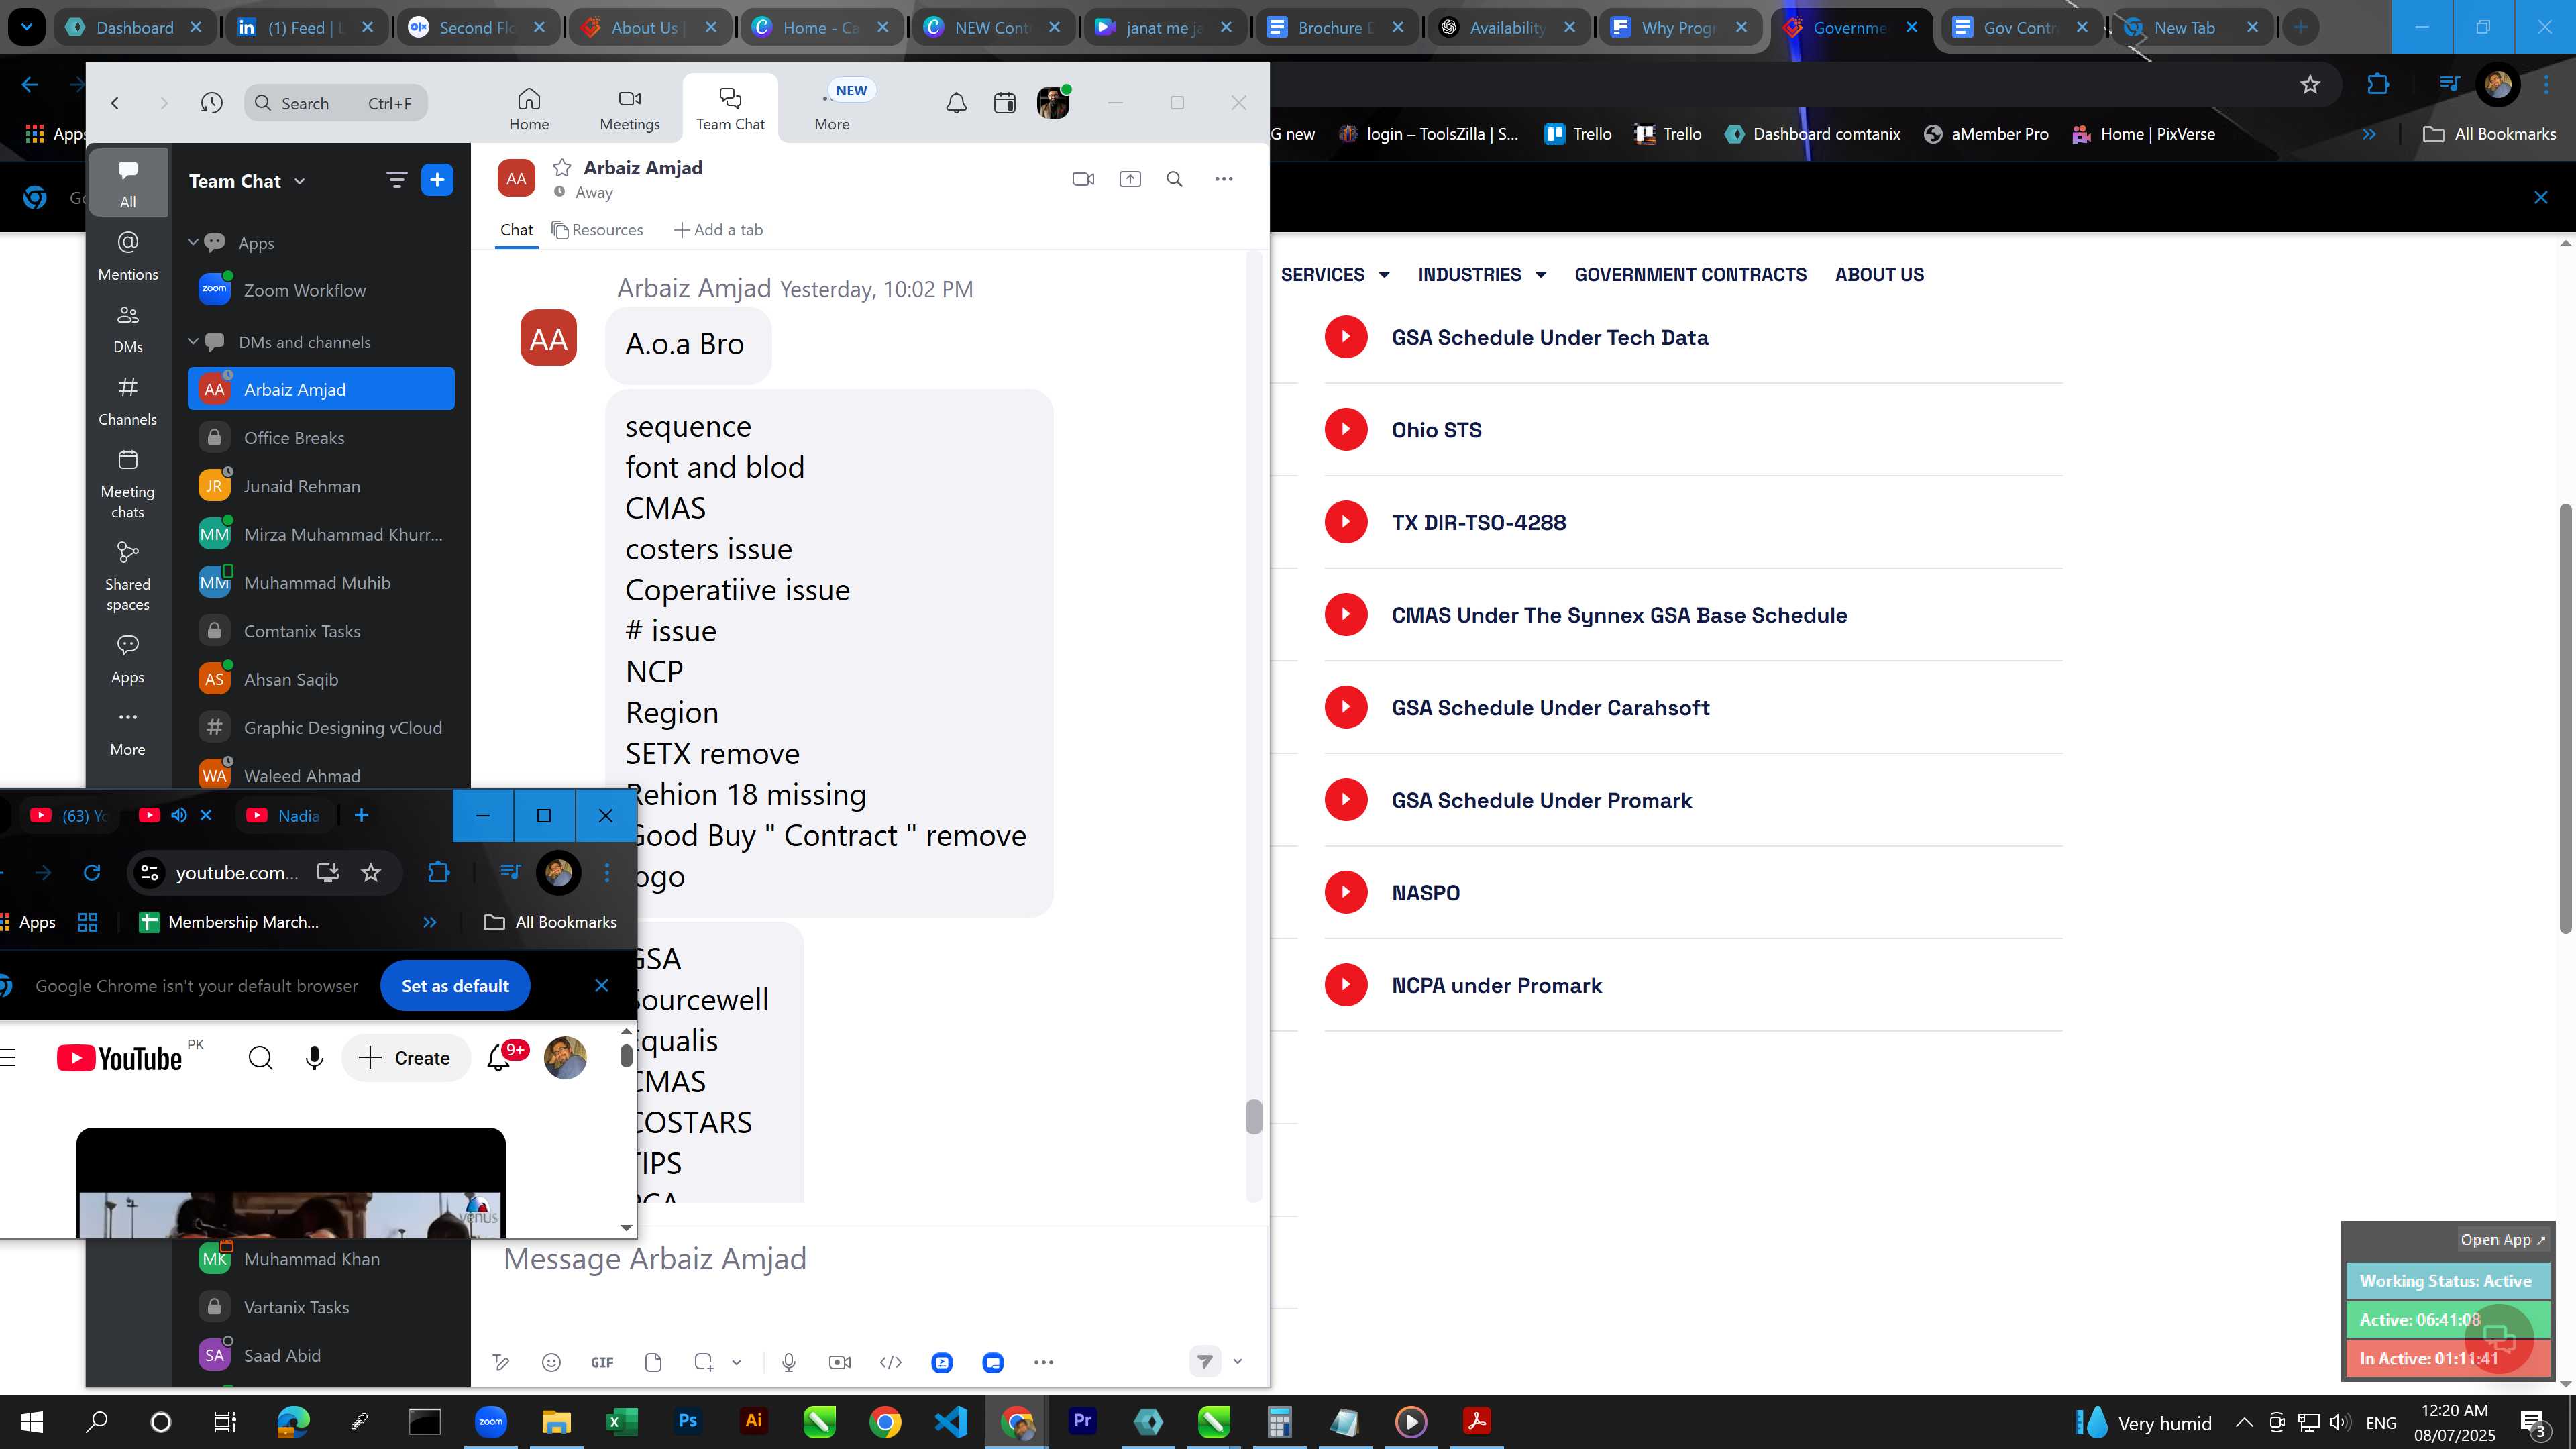Open Channels section in Zoom sidebar
The width and height of the screenshot is (2576, 1449).
128,401
